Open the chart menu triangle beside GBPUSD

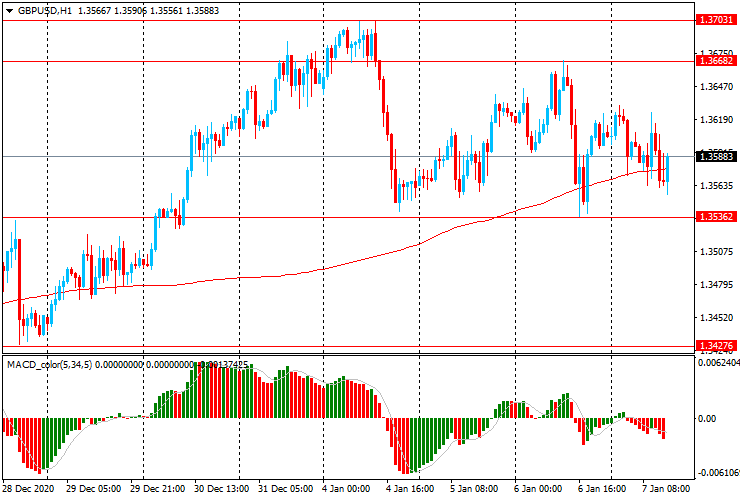point(9,11)
